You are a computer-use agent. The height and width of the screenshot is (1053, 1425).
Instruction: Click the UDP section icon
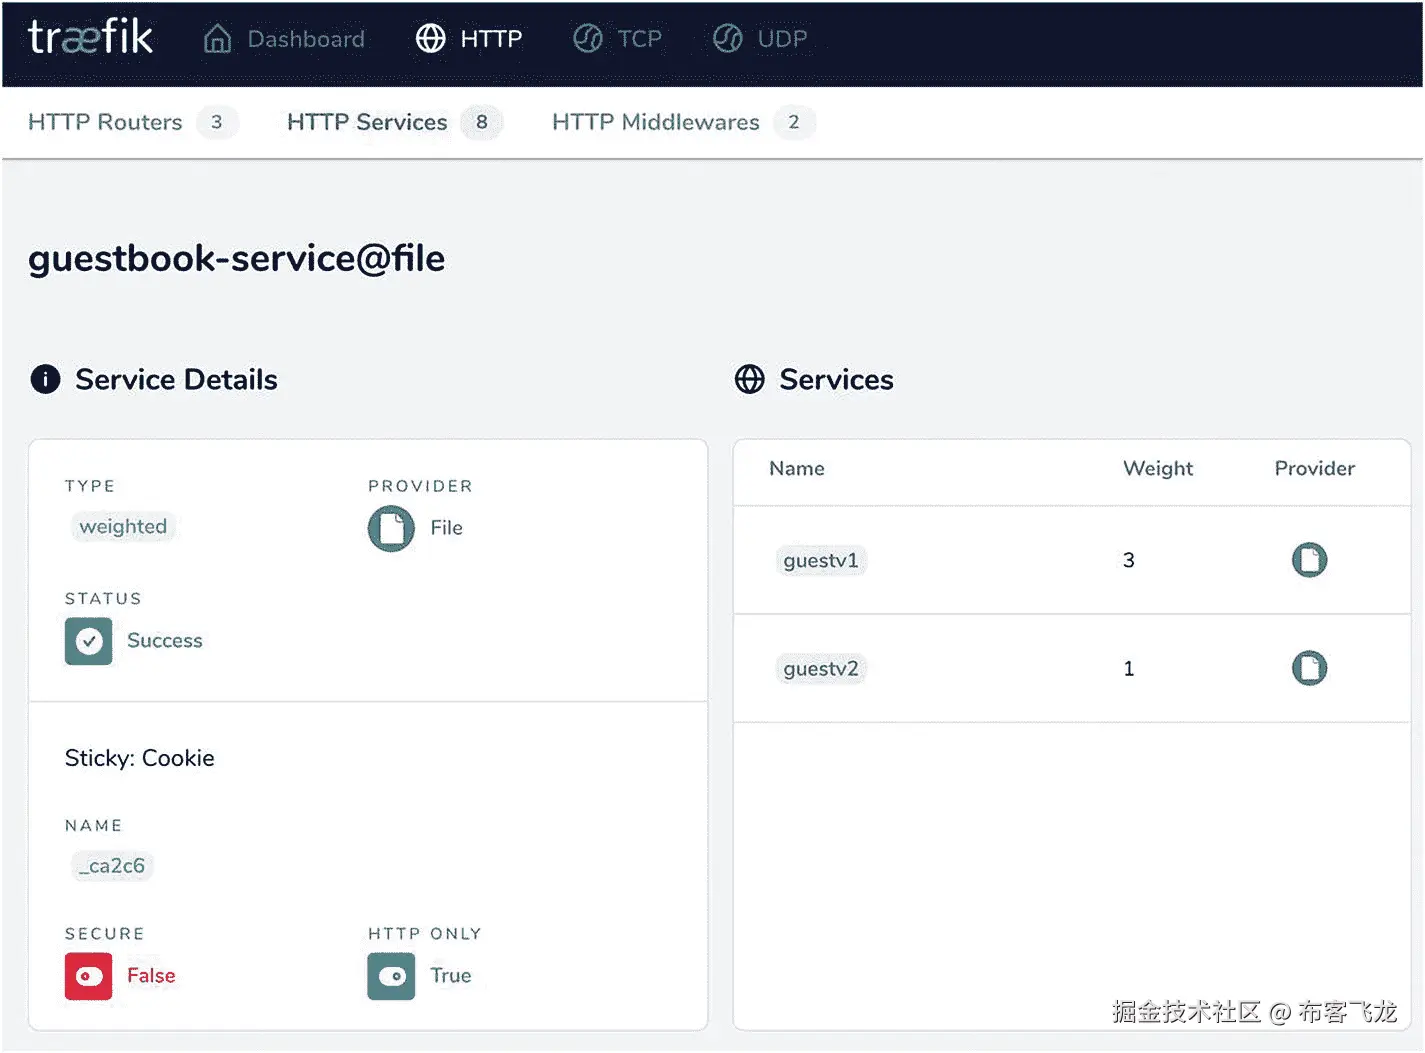[x=728, y=39]
